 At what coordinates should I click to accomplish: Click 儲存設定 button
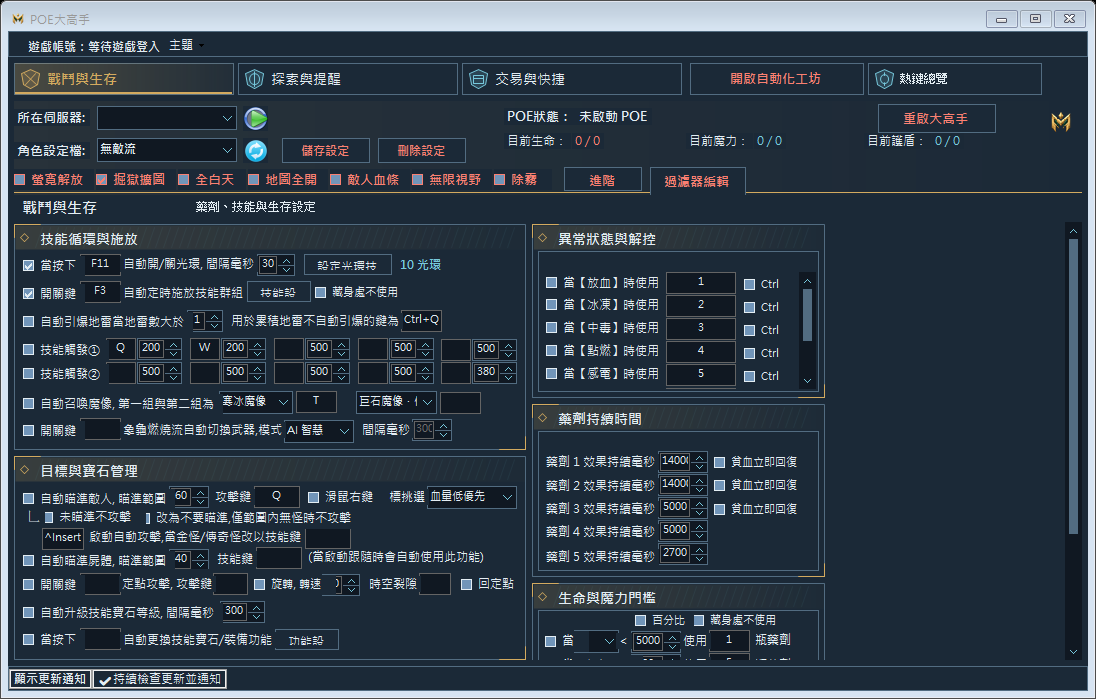326,150
